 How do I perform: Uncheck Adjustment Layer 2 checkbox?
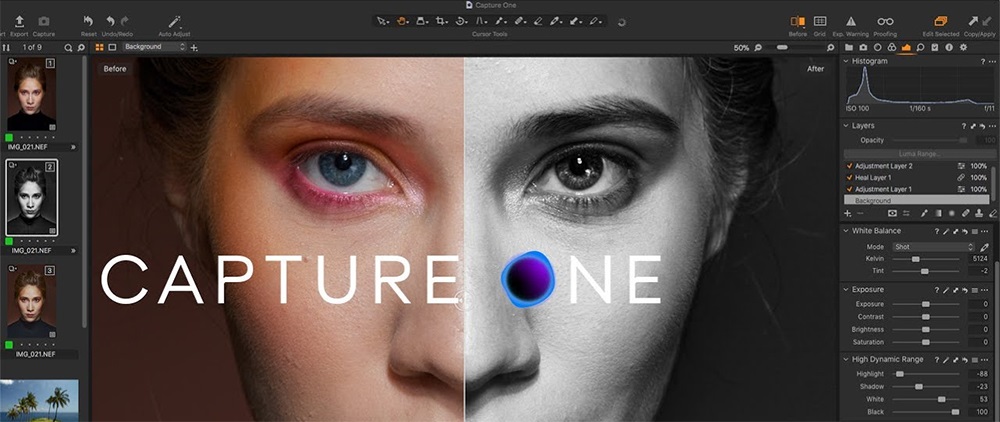(849, 166)
